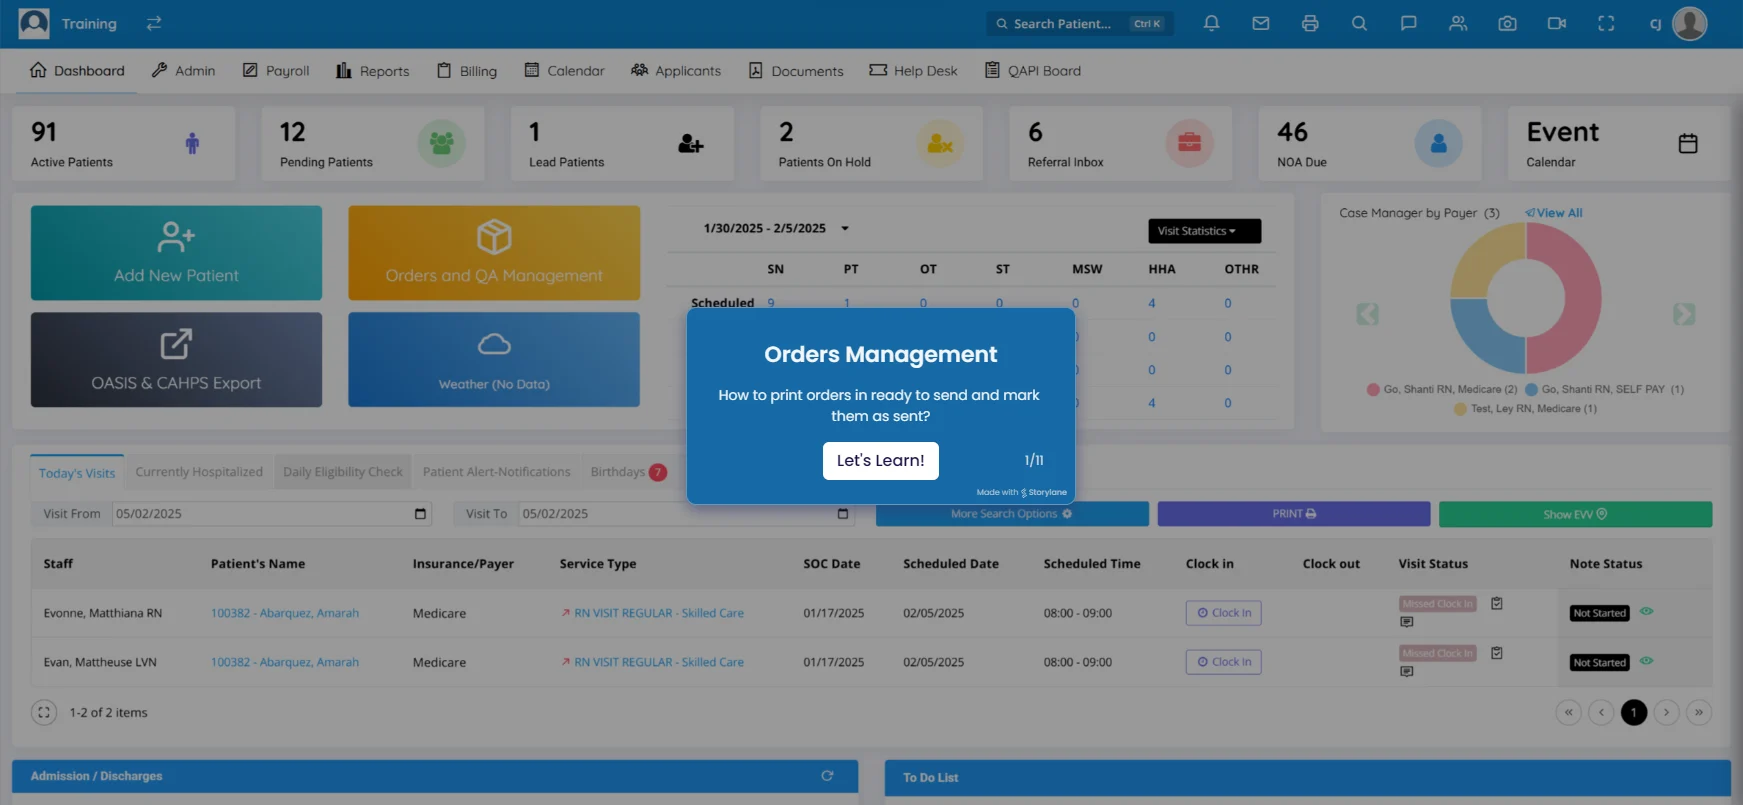Screen dimensions: 1743x805
Task: Click the PRINT button
Action: 1294,514
